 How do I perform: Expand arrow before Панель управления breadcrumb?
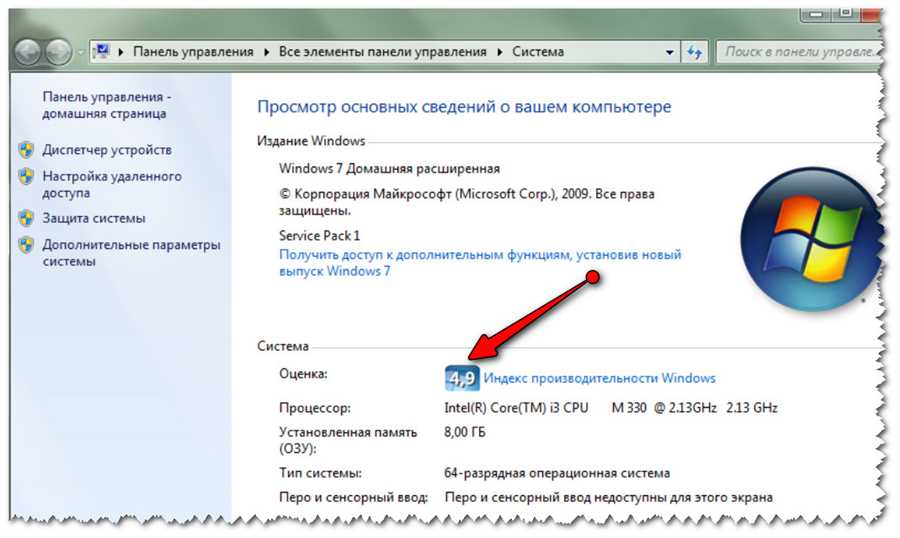(x=121, y=52)
